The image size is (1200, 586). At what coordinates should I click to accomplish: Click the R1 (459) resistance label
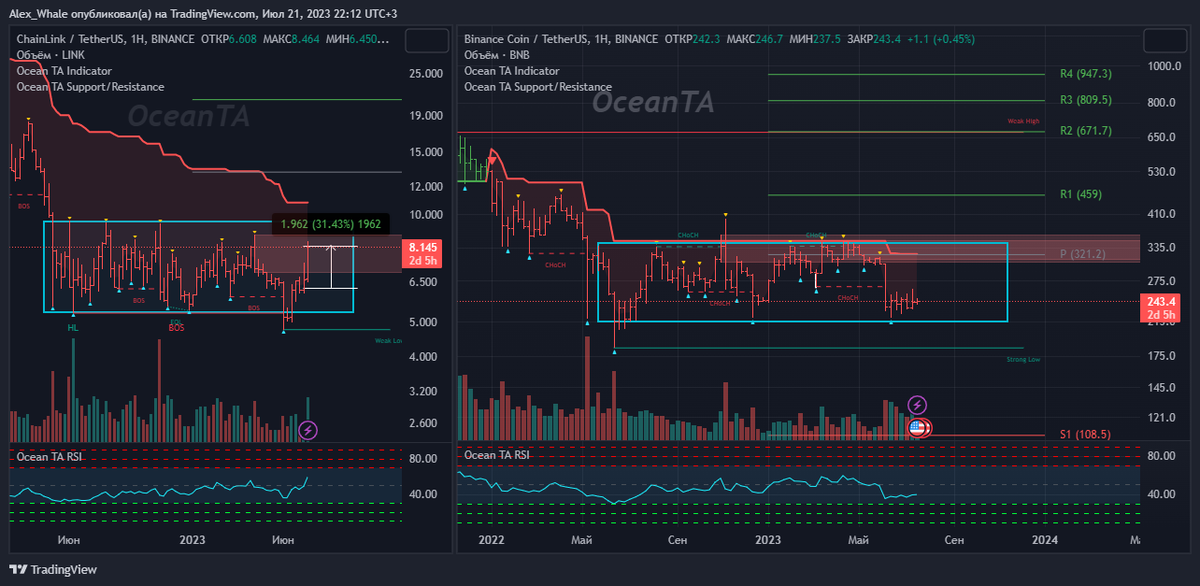coord(1080,194)
